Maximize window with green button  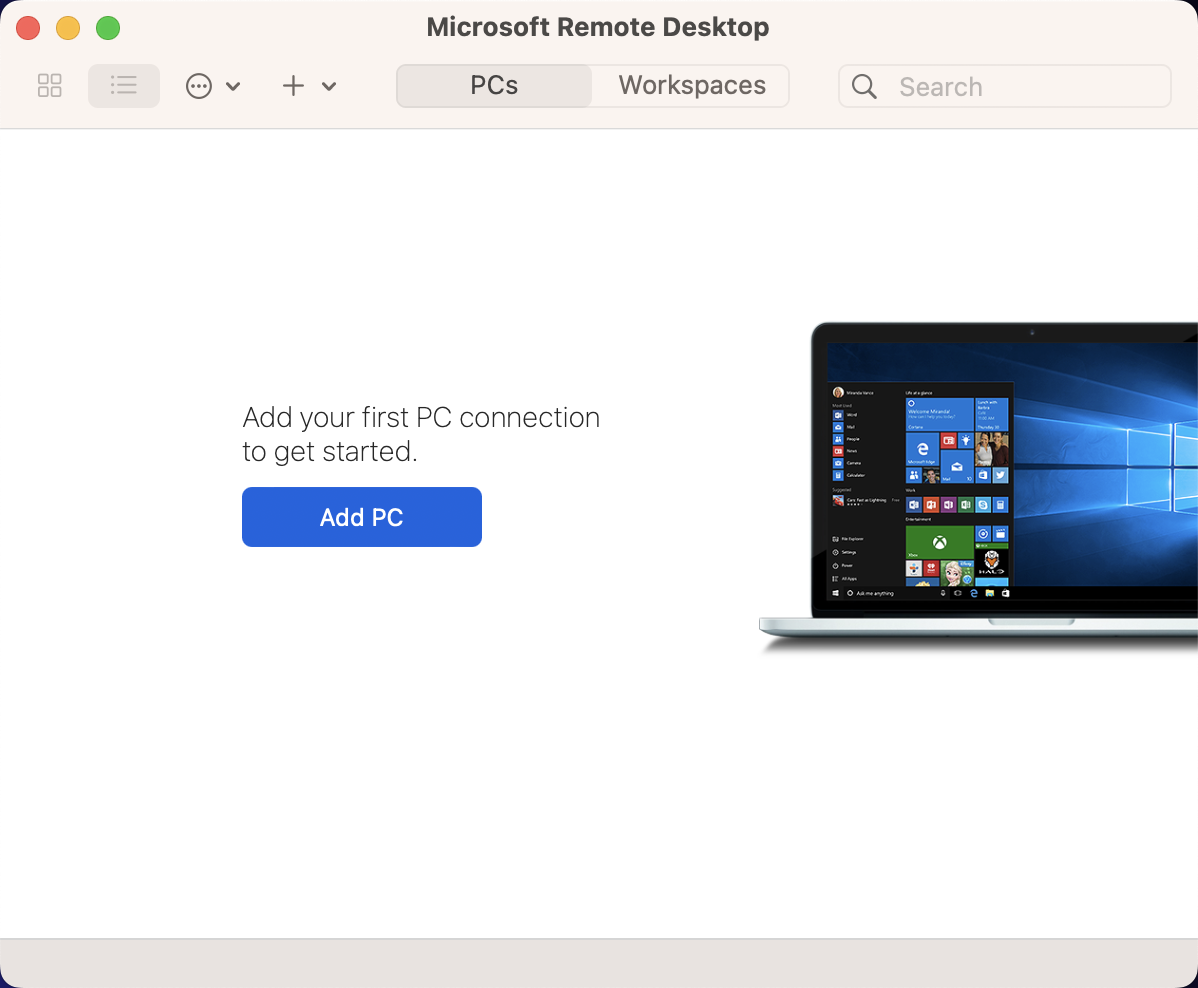108,28
